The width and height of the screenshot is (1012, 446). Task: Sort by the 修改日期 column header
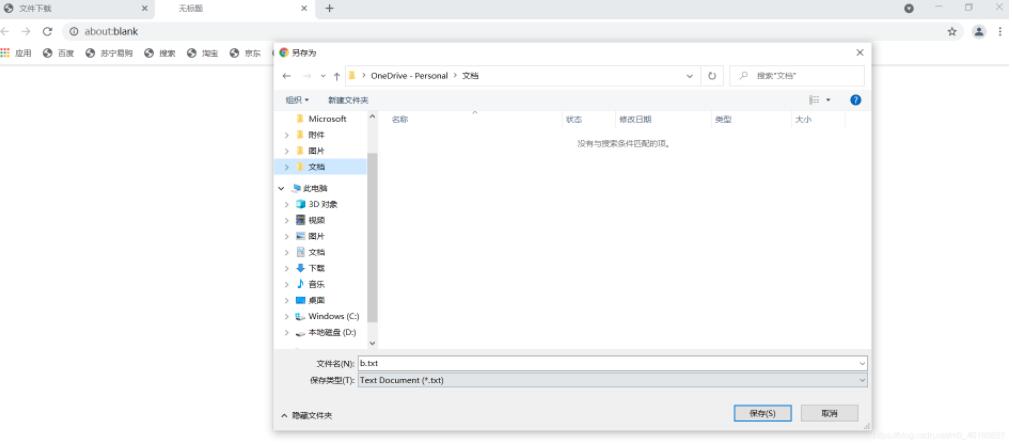[635, 119]
